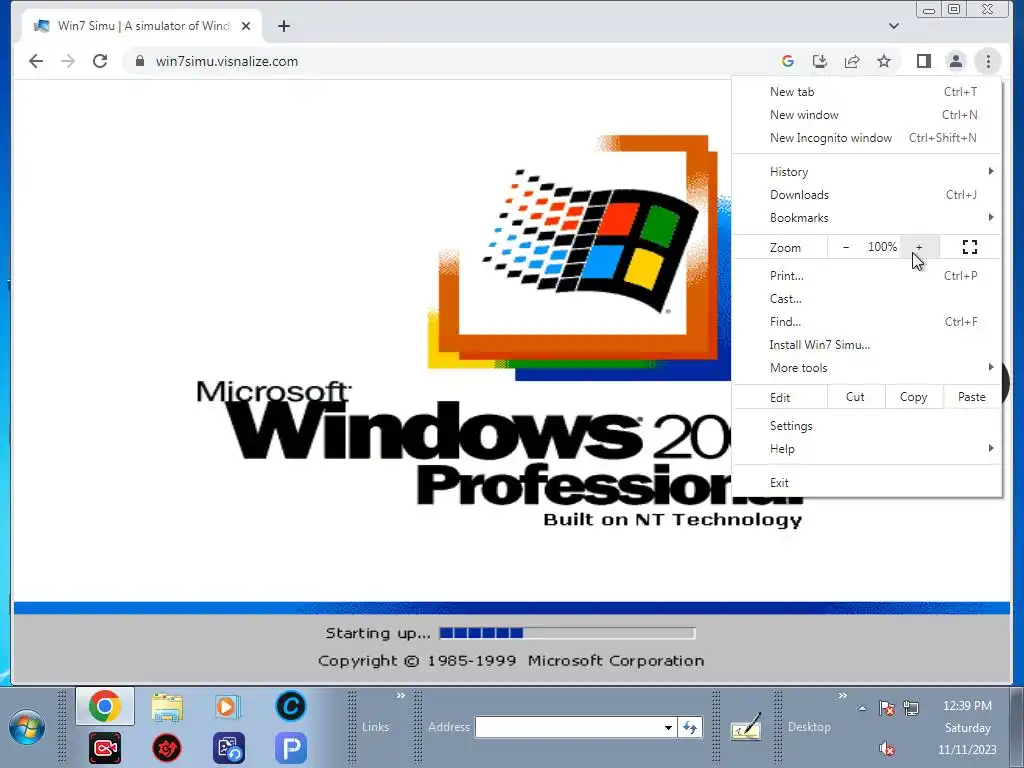The image size is (1024, 768).
Task: Bookmark this page with the star icon
Action: coord(884,61)
